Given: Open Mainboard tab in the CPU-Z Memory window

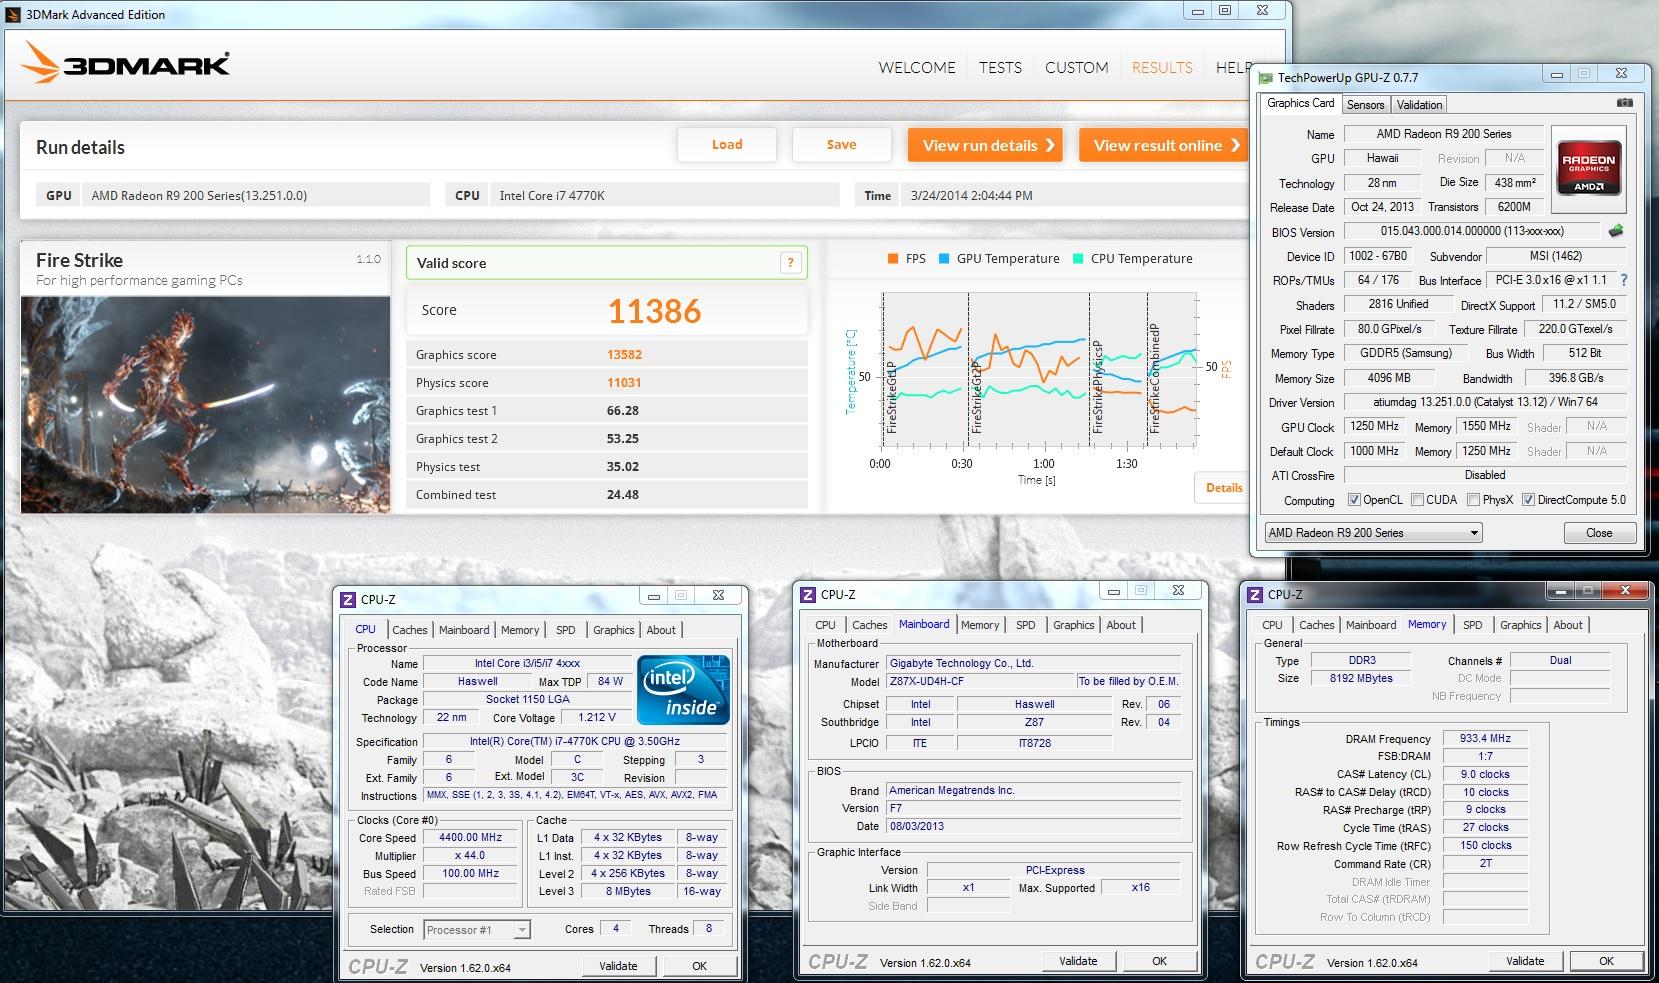Looking at the screenshot, I should (1370, 625).
